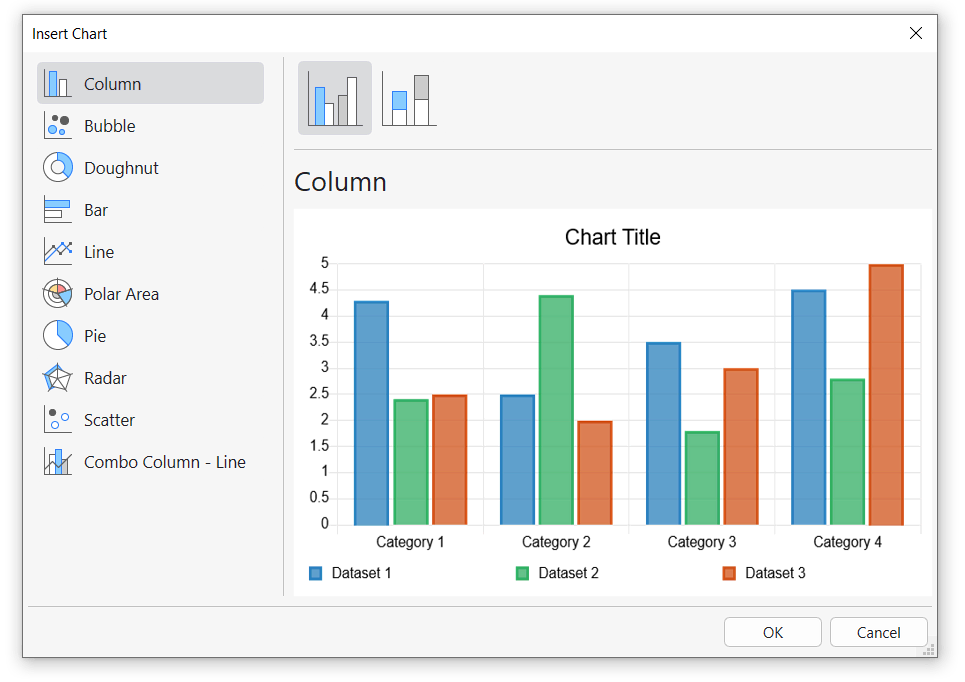Viewport: 965px width, 682px height.
Task: Click the Line chart icon
Action: pyautogui.click(x=57, y=252)
